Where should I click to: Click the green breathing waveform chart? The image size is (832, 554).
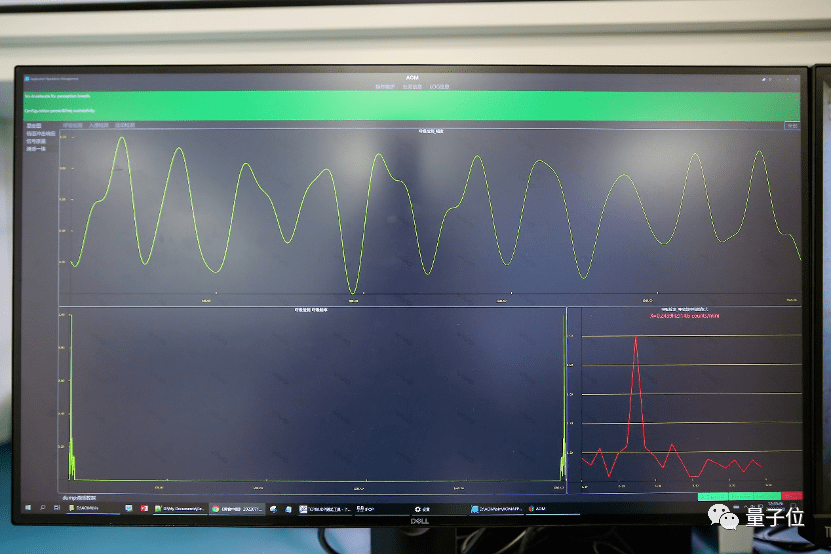point(430,215)
